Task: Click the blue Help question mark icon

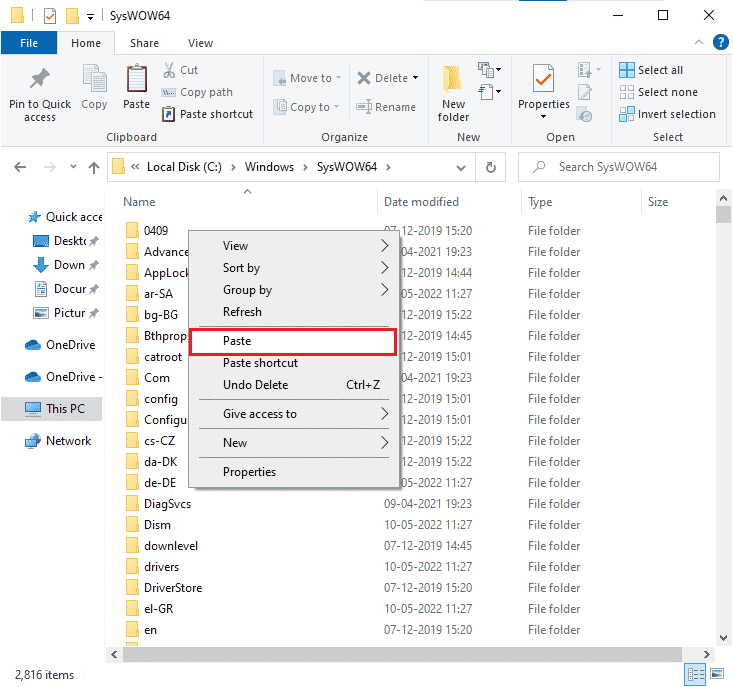Action: point(720,43)
